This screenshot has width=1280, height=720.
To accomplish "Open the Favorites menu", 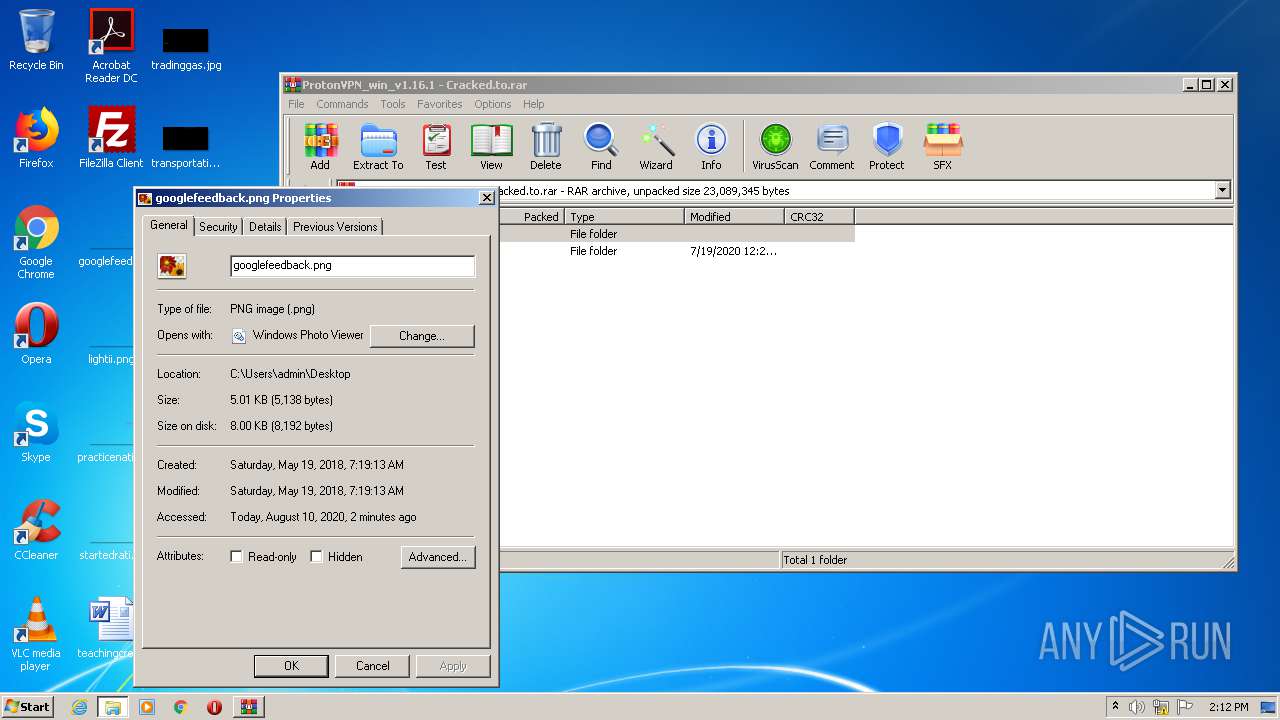I will (440, 104).
